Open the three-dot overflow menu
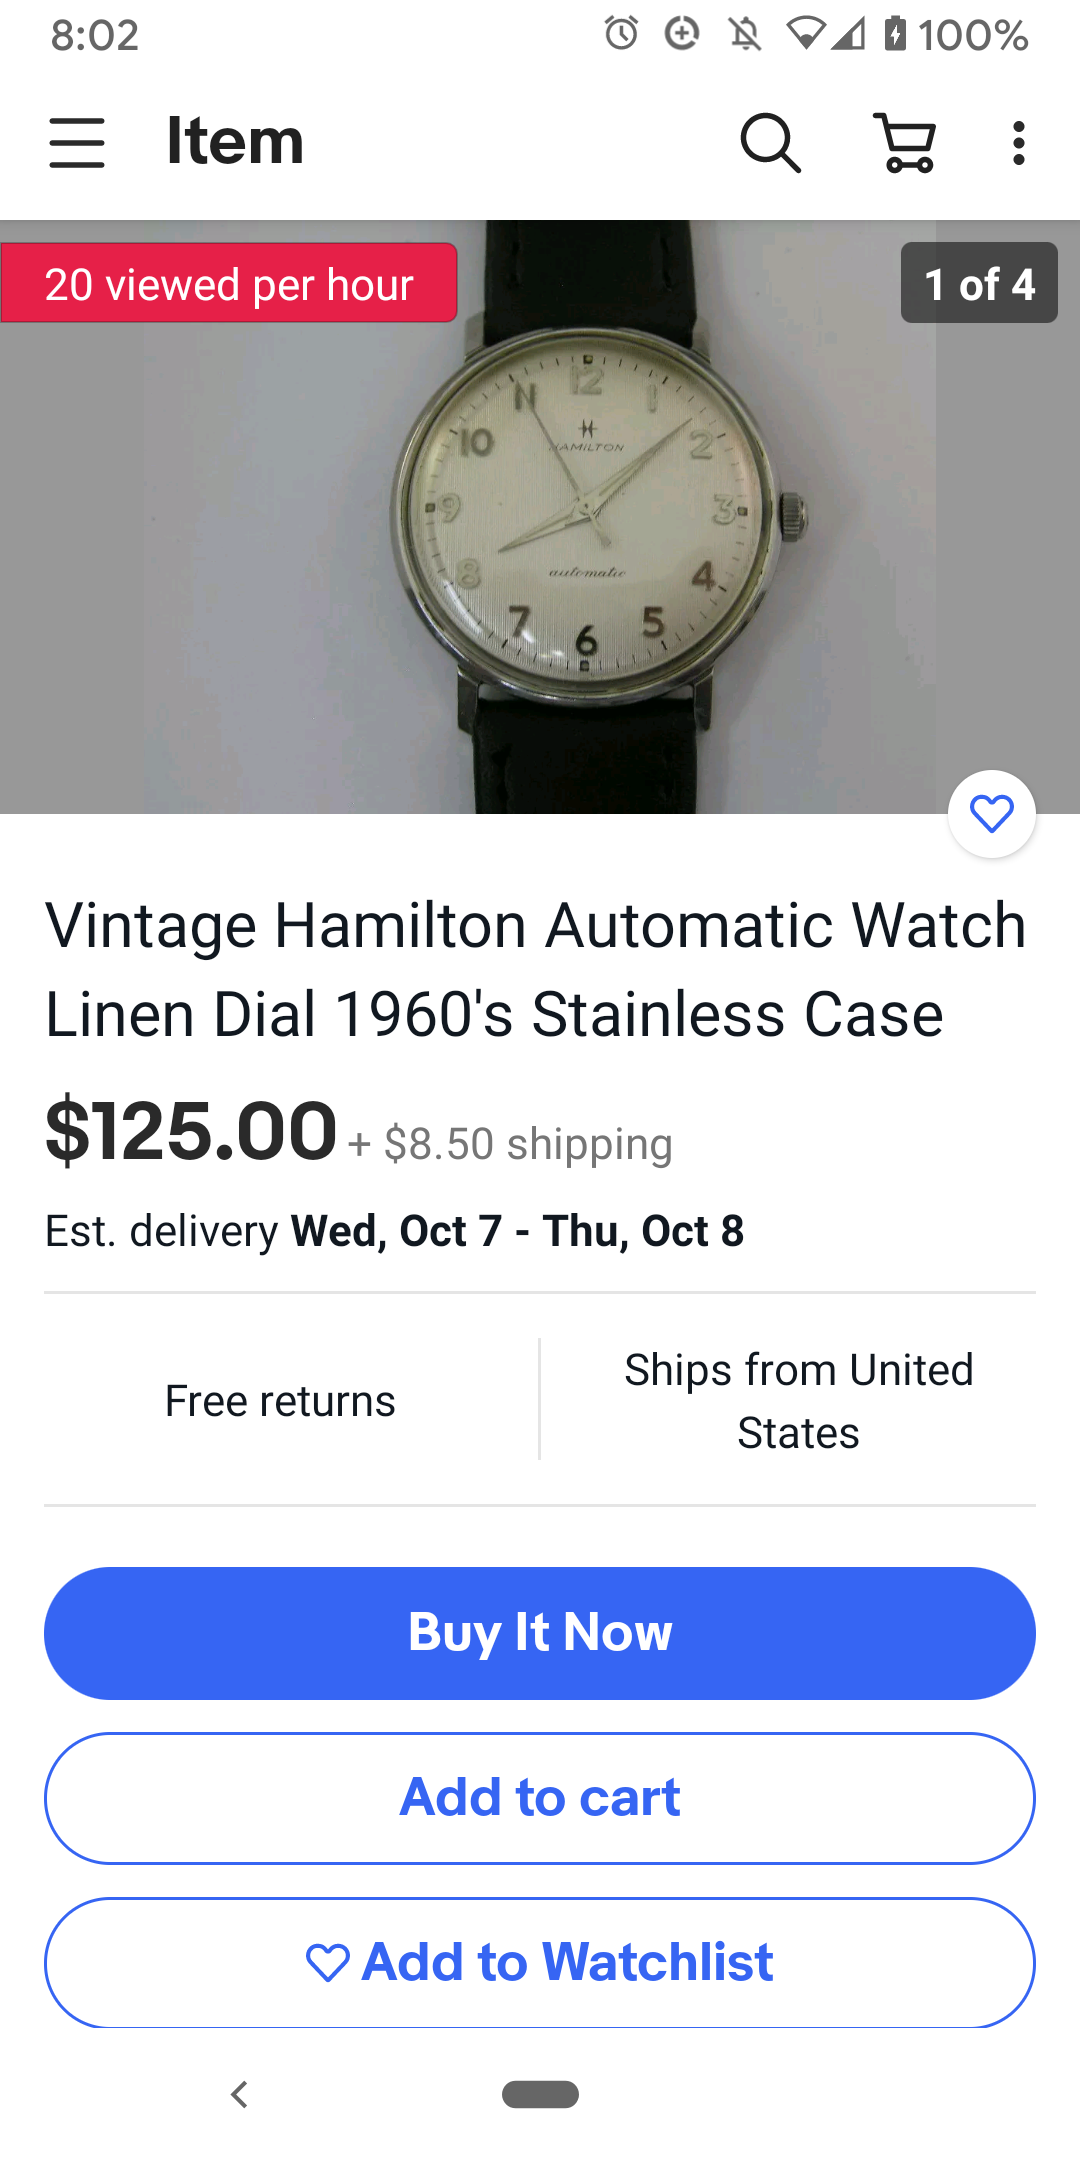The height and width of the screenshot is (2160, 1080). 1018,142
